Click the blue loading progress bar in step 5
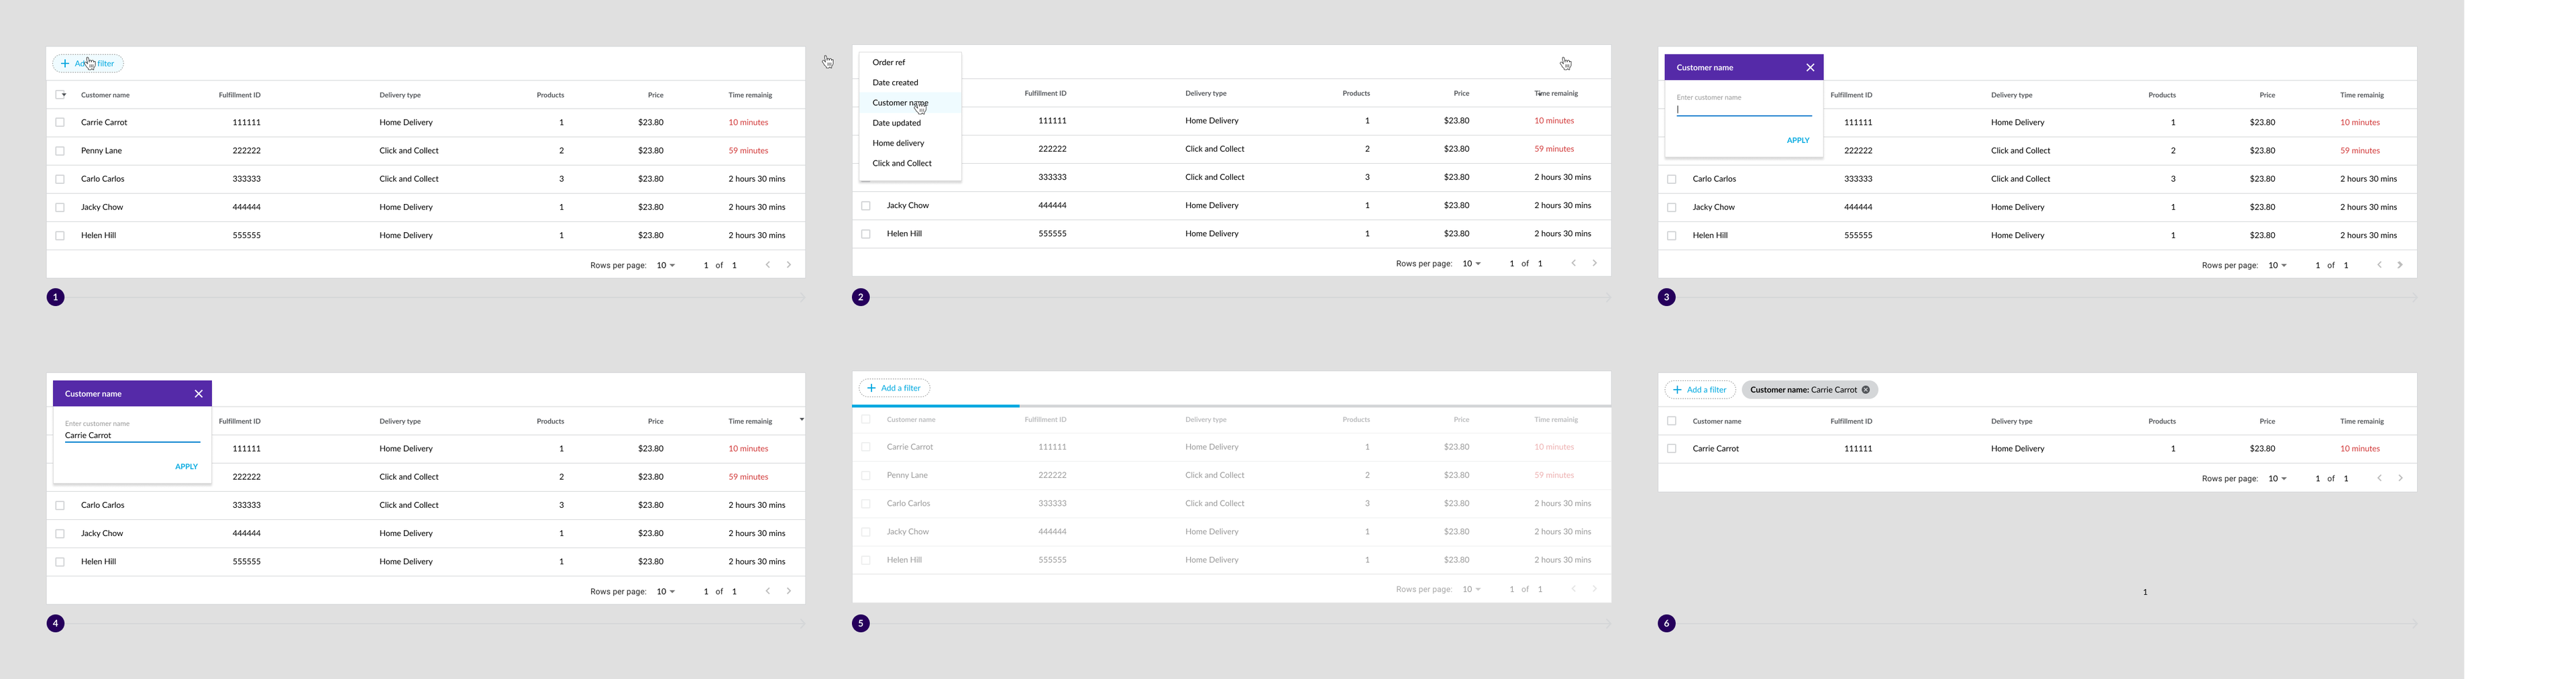 [935, 406]
